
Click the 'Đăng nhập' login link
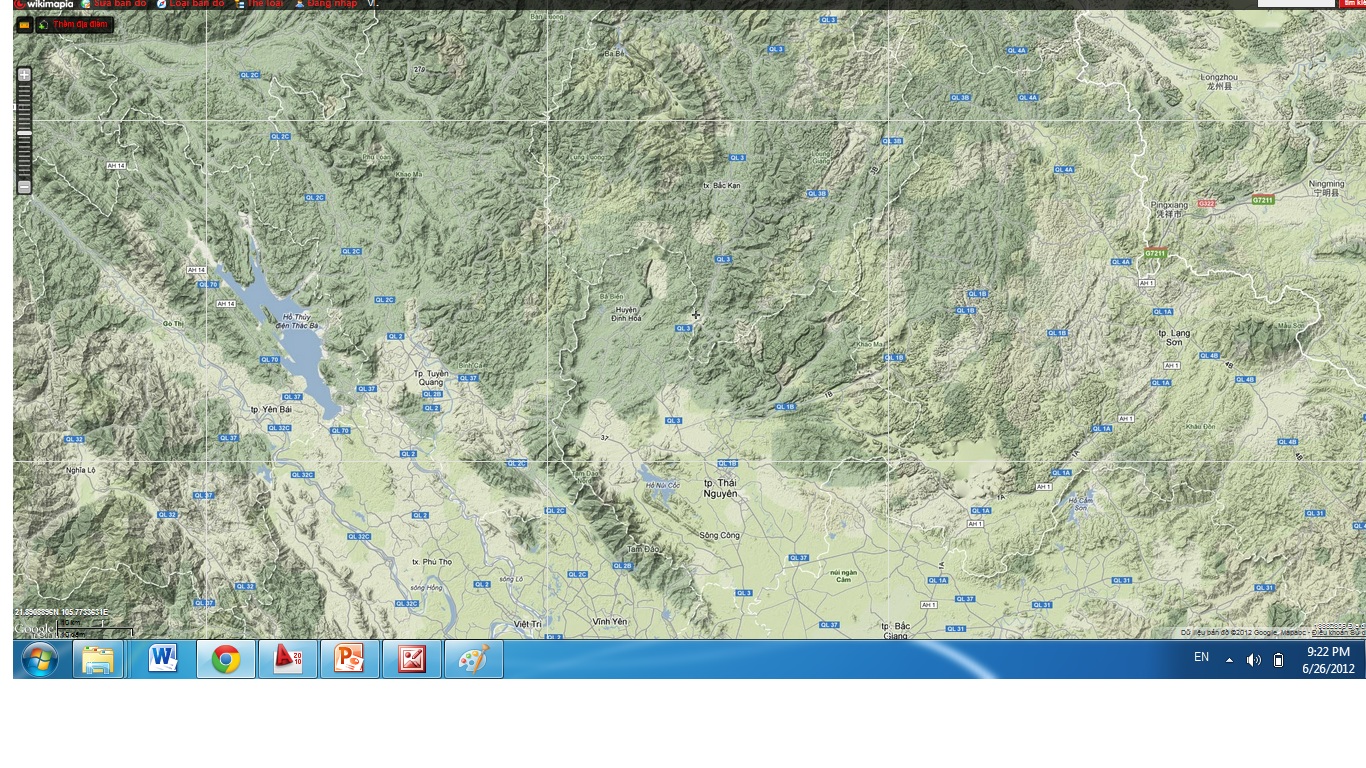(x=326, y=4)
